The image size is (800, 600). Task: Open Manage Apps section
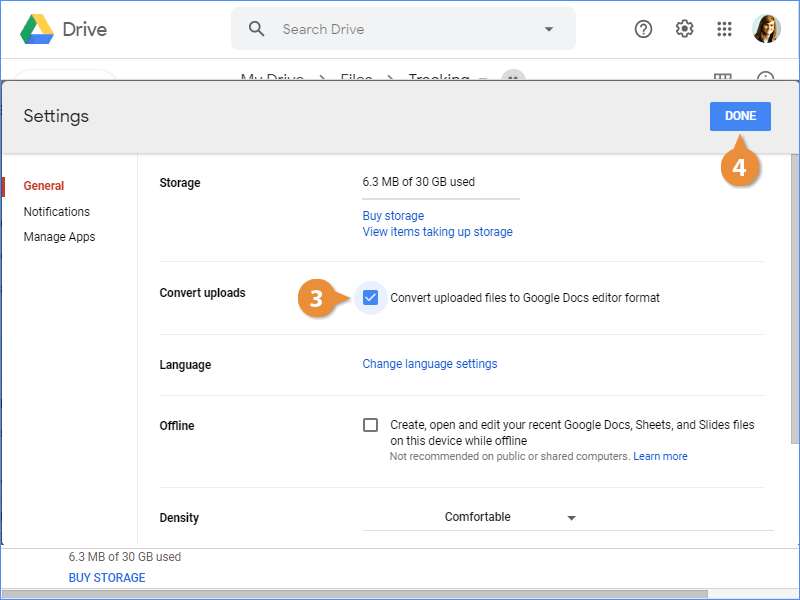coord(59,237)
